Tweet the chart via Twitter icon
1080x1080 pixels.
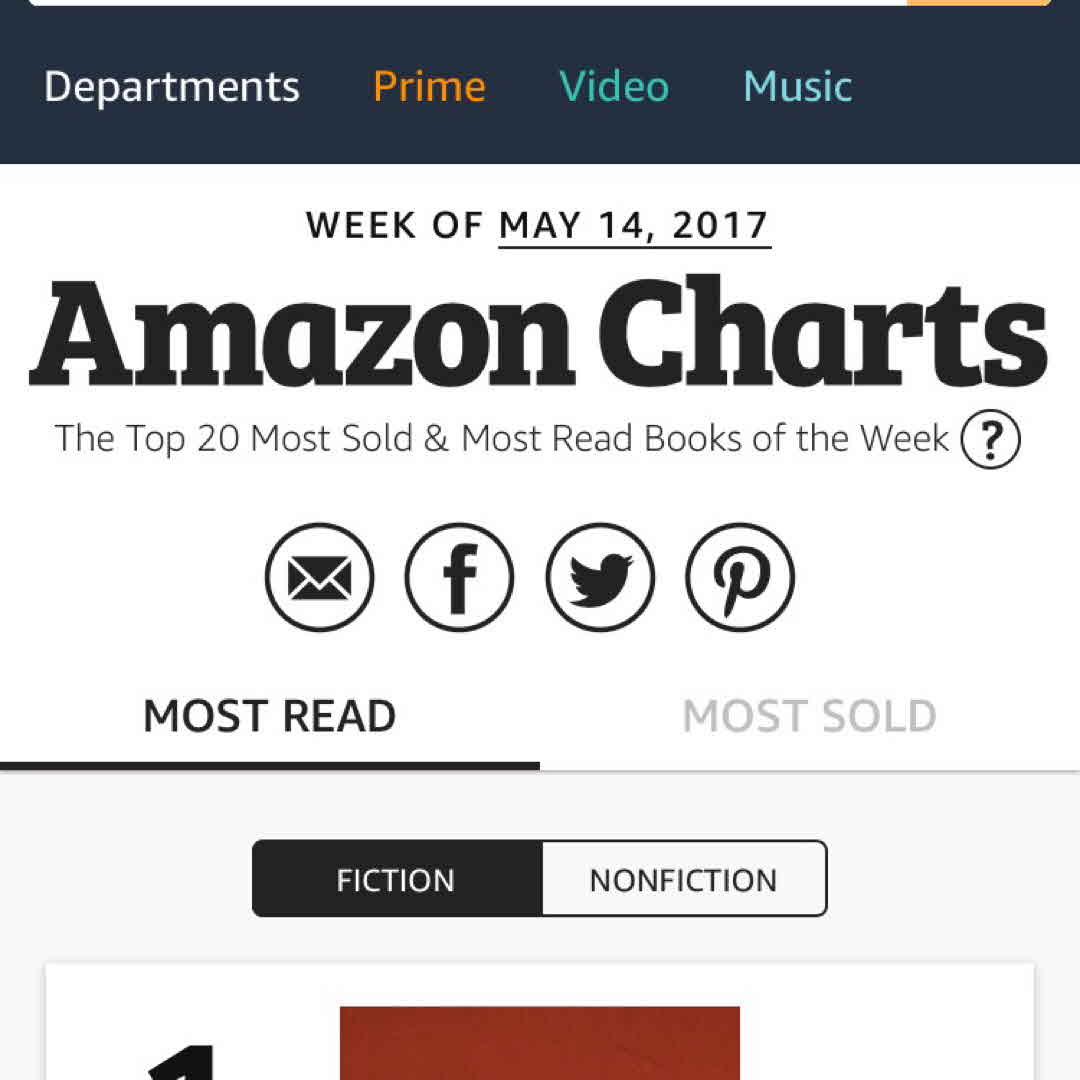[600, 578]
